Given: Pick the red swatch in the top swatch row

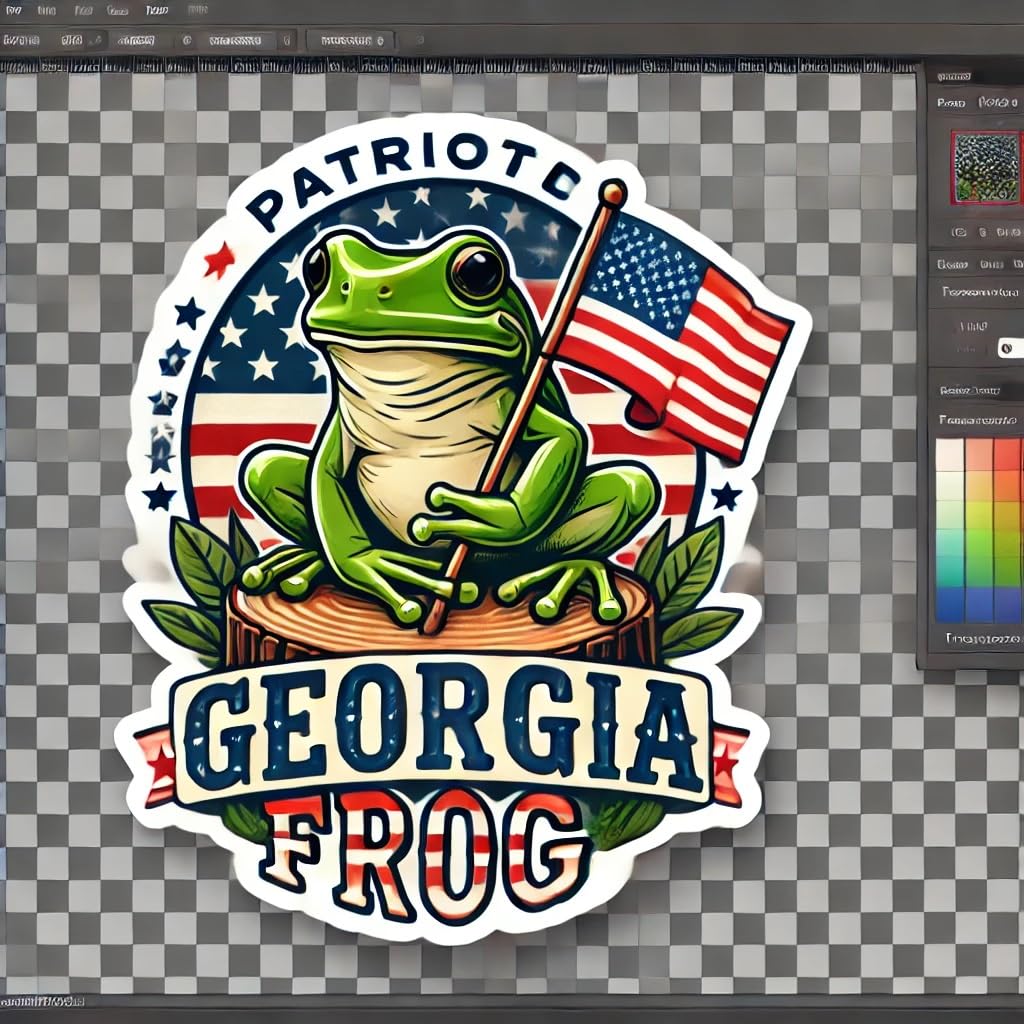Looking at the screenshot, I should point(1007,455).
